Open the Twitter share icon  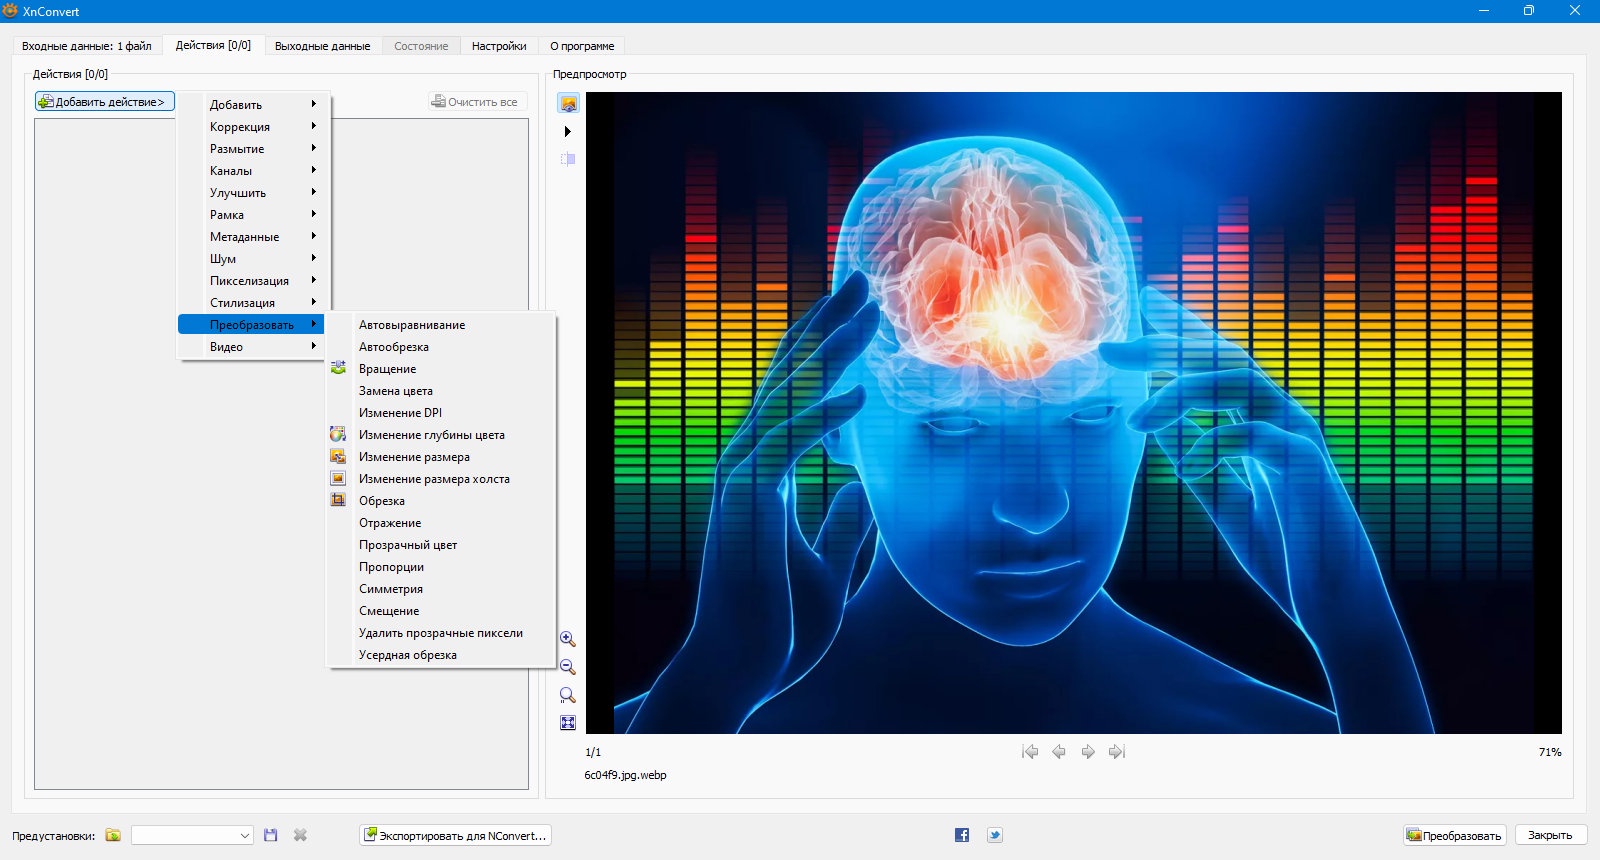[995, 835]
